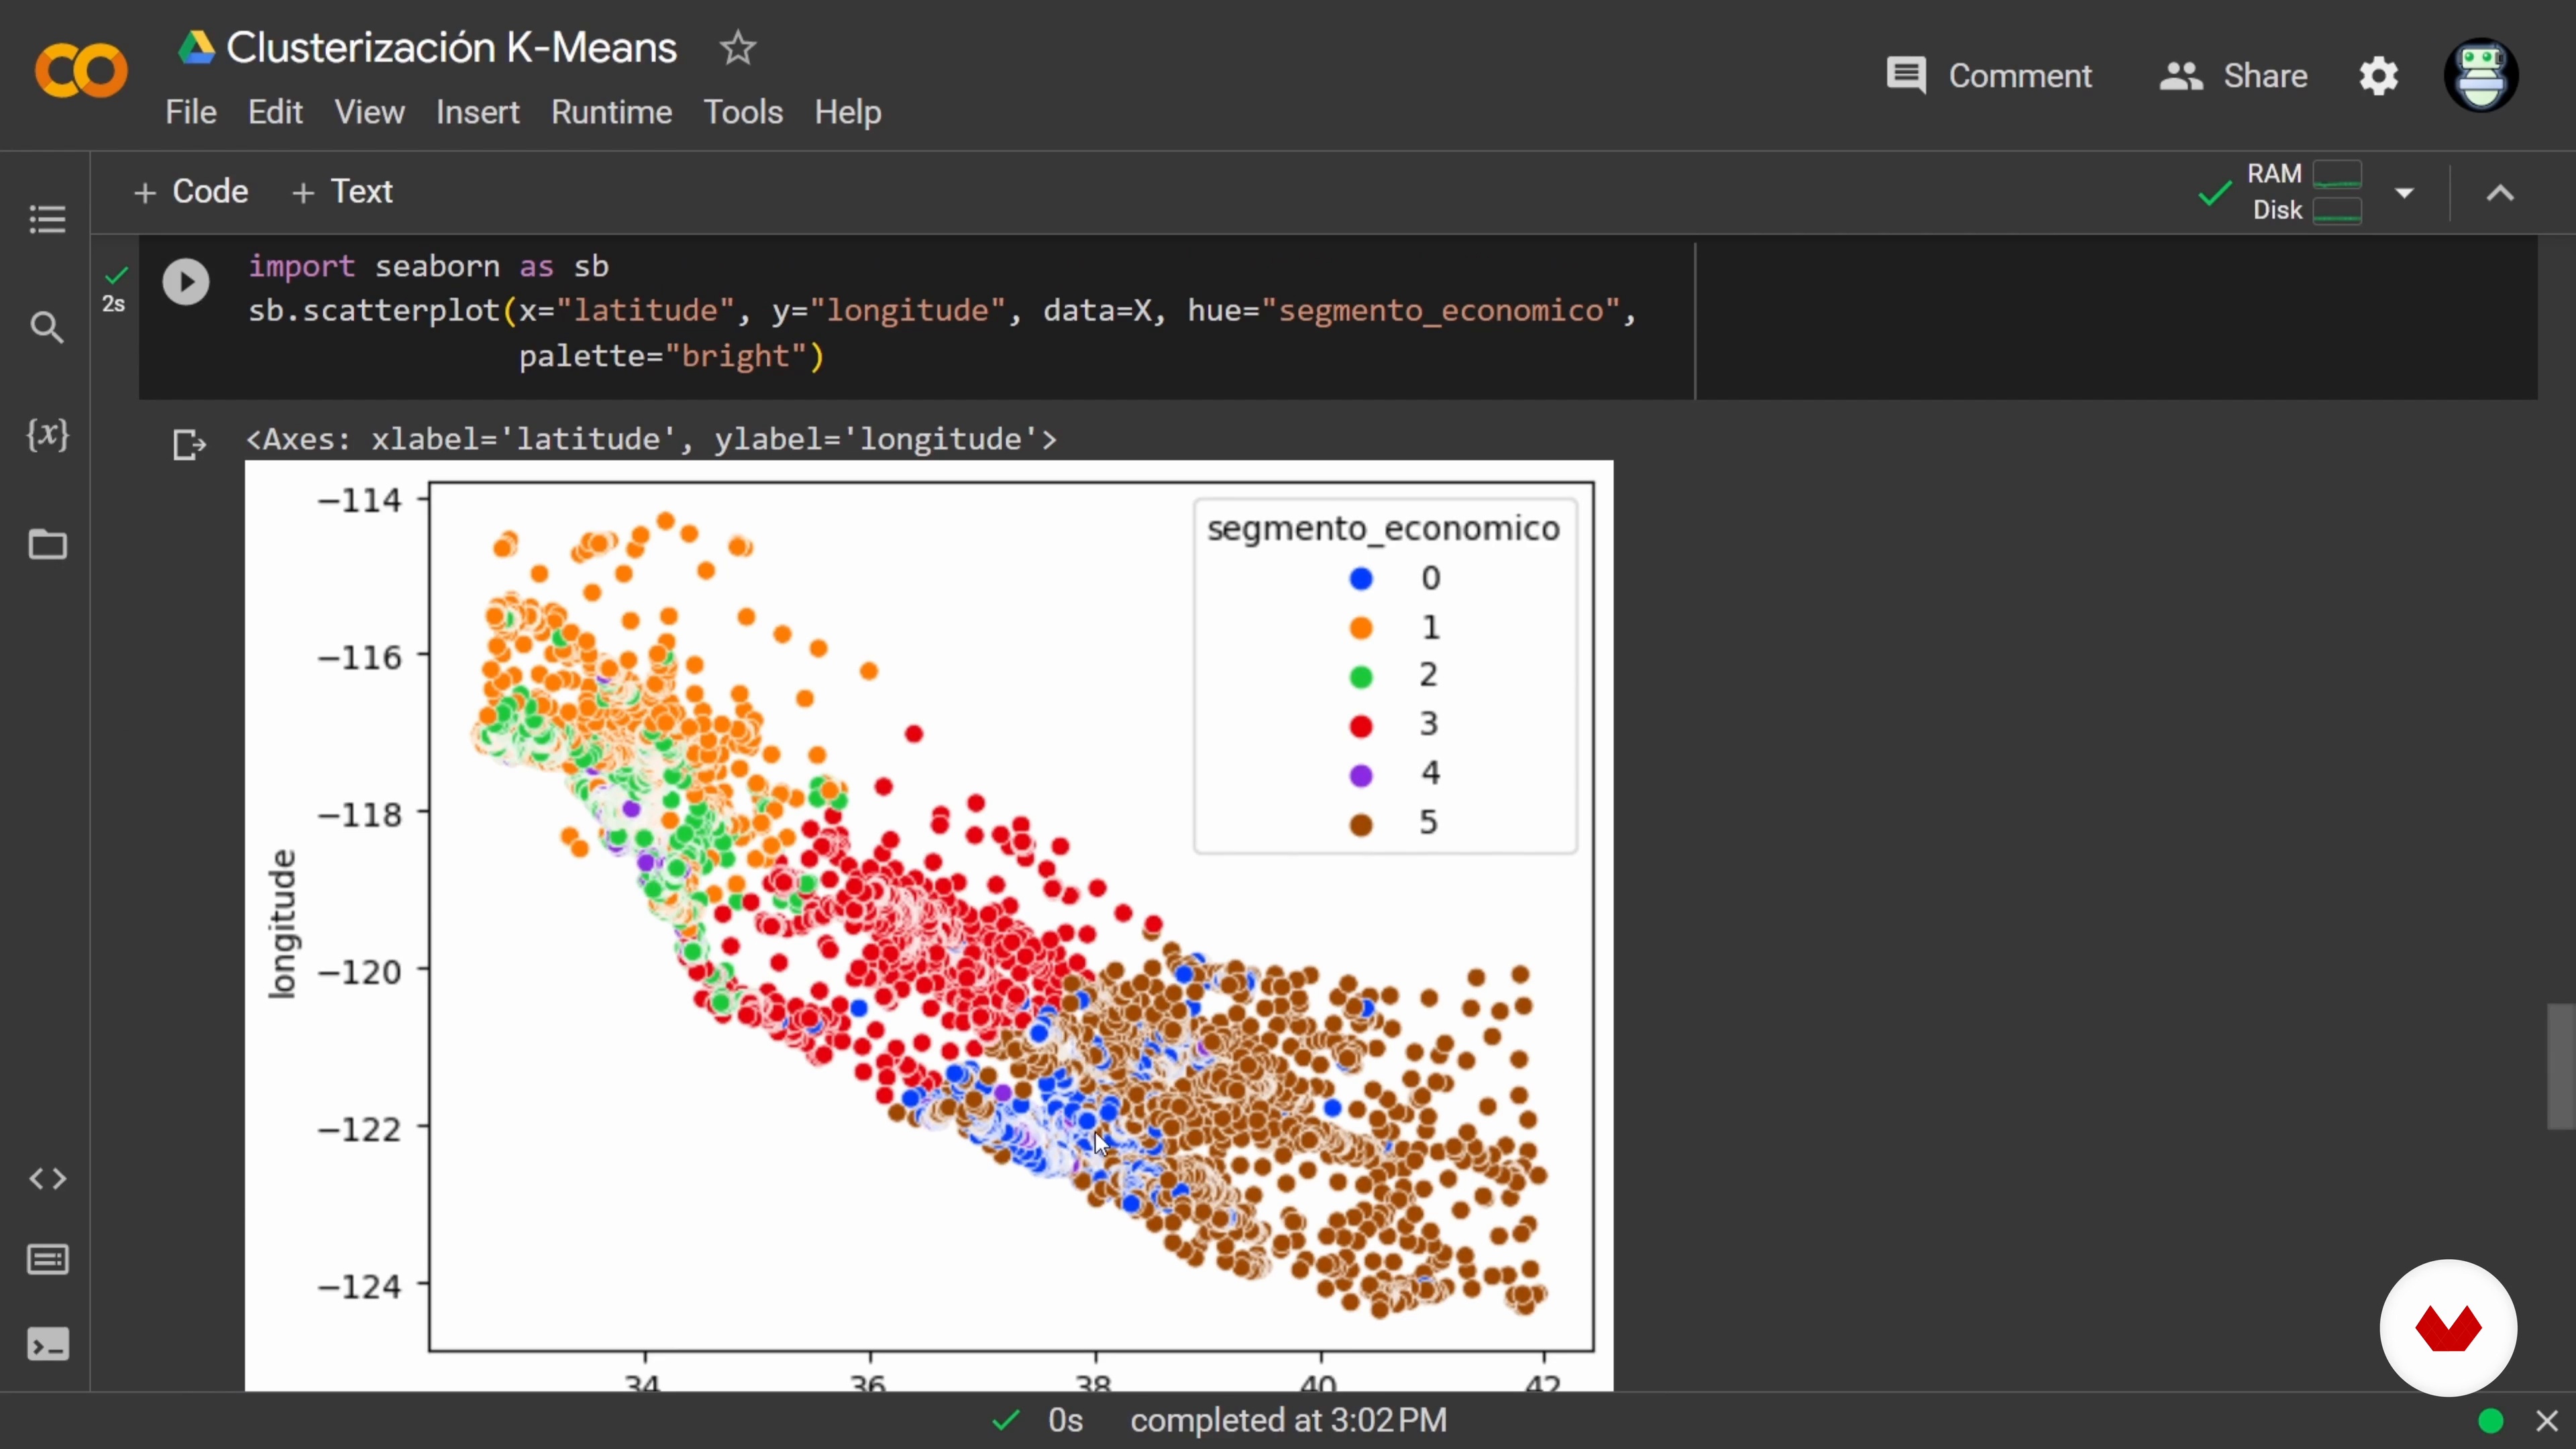Click the Colab logo icon

(81, 72)
